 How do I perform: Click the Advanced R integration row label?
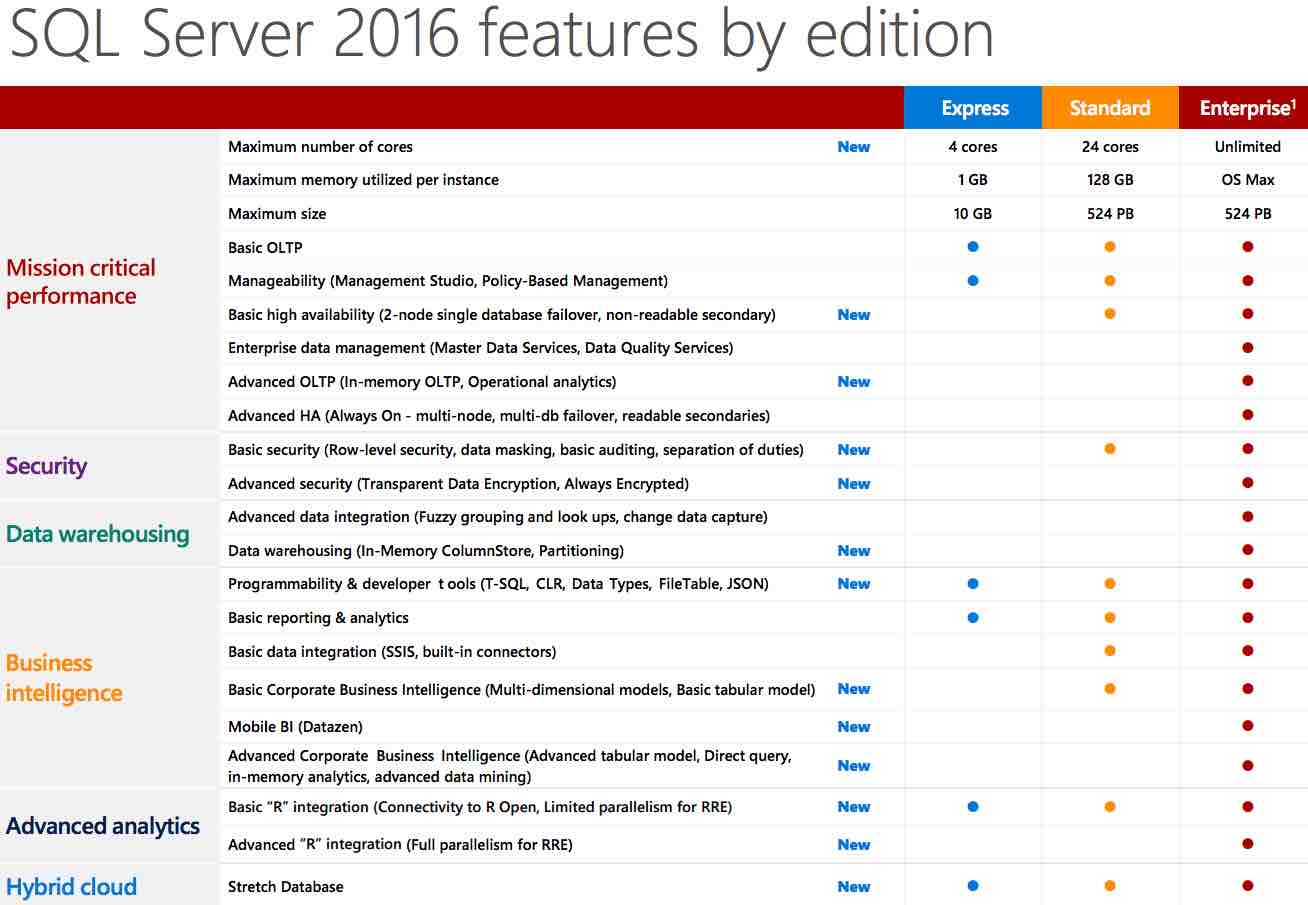[x=400, y=844]
